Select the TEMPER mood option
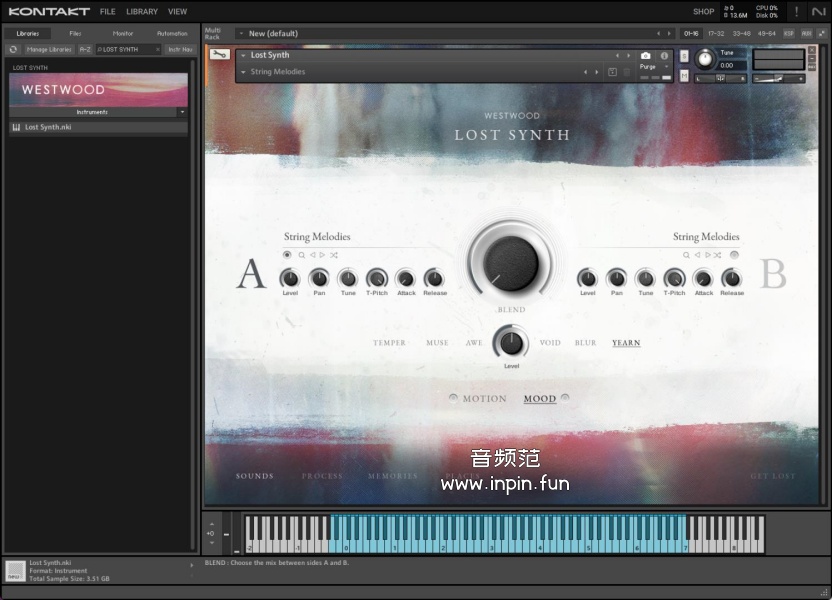The width and height of the screenshot is (832, 600). click(x=389, y=343)
